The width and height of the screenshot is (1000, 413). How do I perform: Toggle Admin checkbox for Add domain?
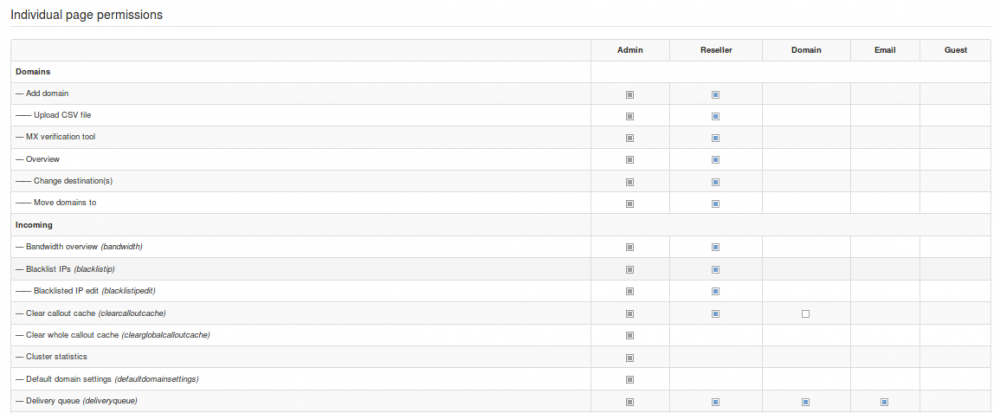tap(630, 95)
